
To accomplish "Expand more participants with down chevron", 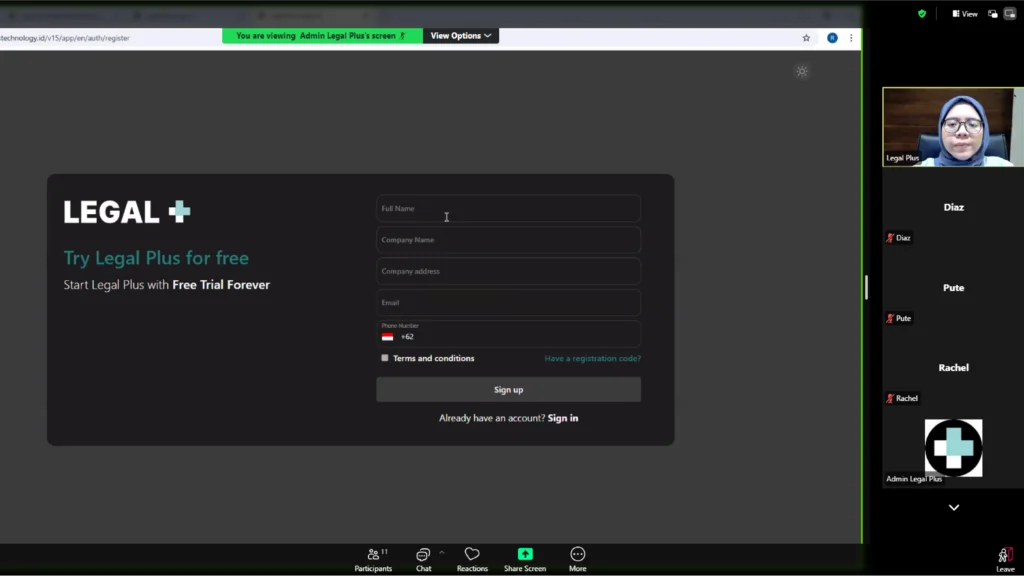I will (x=953, y=508).
